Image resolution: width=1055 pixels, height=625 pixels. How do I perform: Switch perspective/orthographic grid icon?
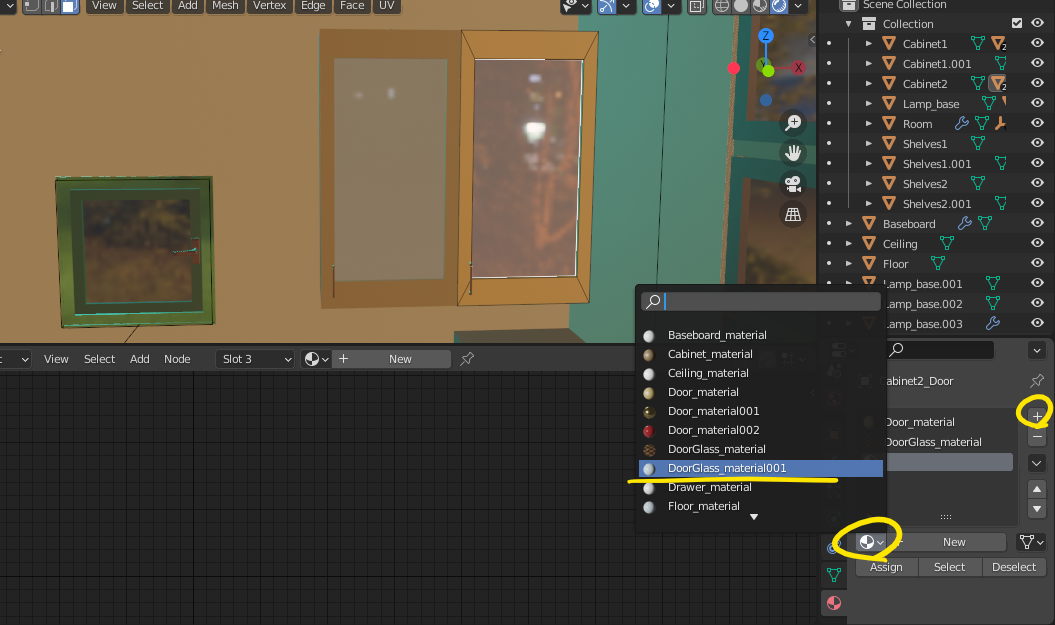pyautogui.click(x=793, y=215)
